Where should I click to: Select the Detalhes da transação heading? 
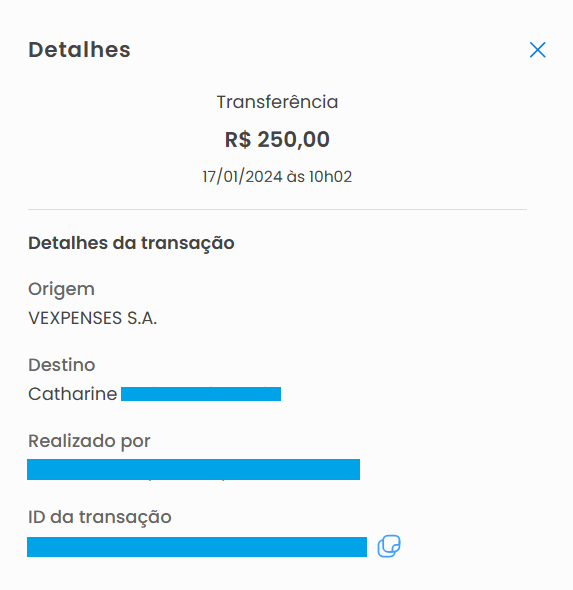tap(131, 243)
